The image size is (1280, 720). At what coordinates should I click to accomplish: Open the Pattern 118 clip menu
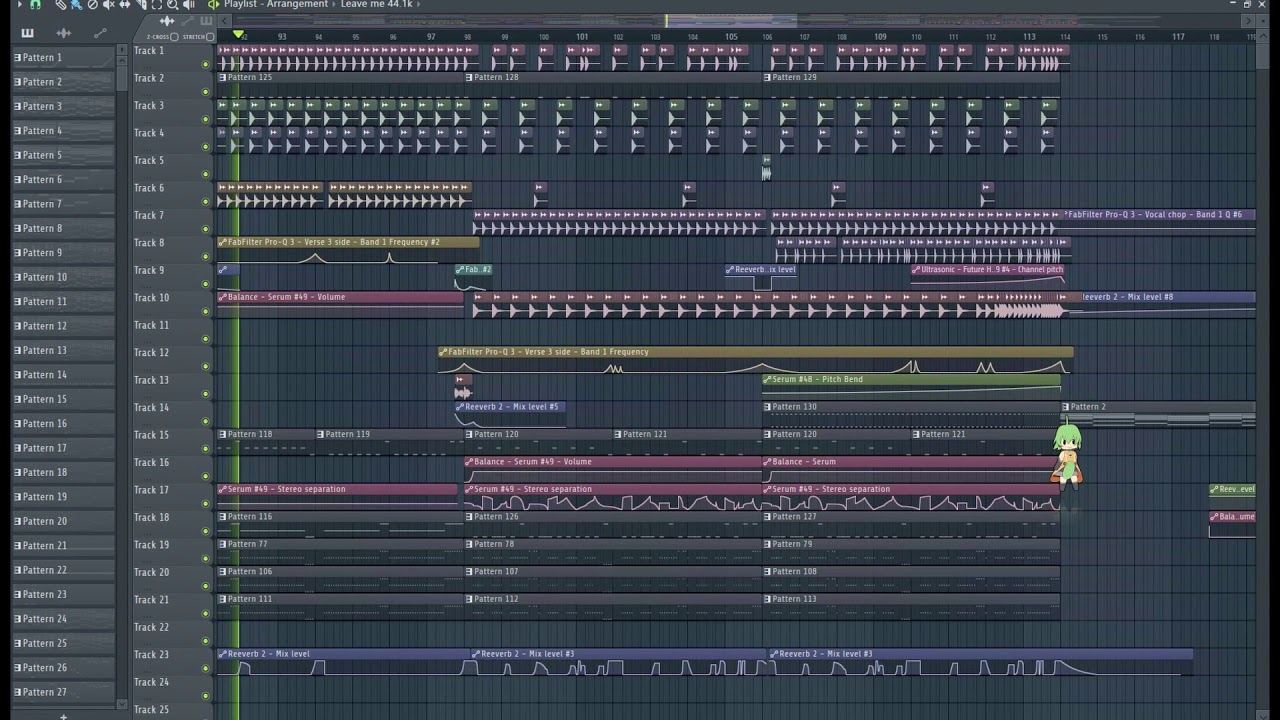pos(223,435)
